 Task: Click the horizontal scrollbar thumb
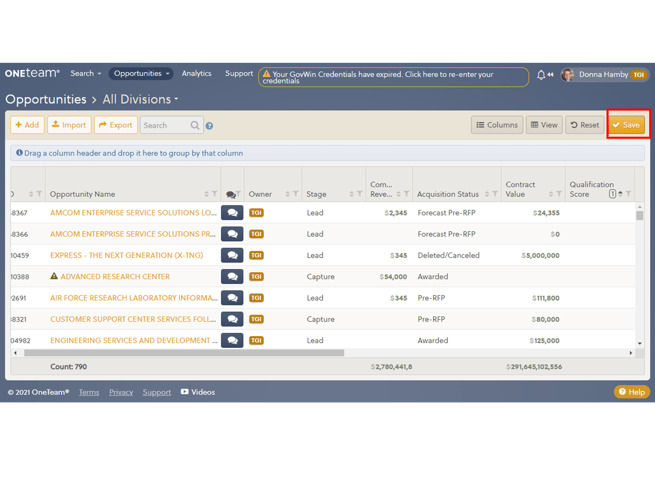point(184,353)
